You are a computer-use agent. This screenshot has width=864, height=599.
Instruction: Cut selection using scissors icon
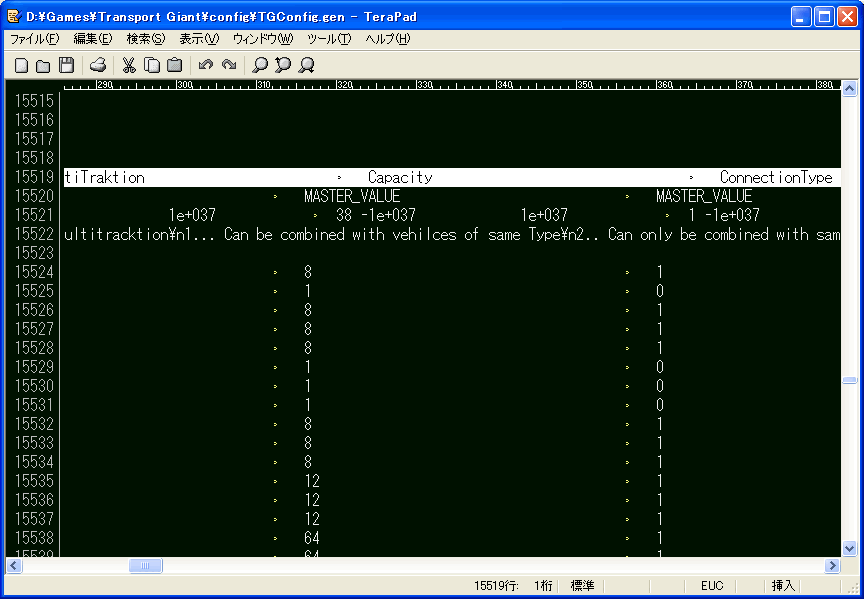pyautogui.click(x=129, y=66)
